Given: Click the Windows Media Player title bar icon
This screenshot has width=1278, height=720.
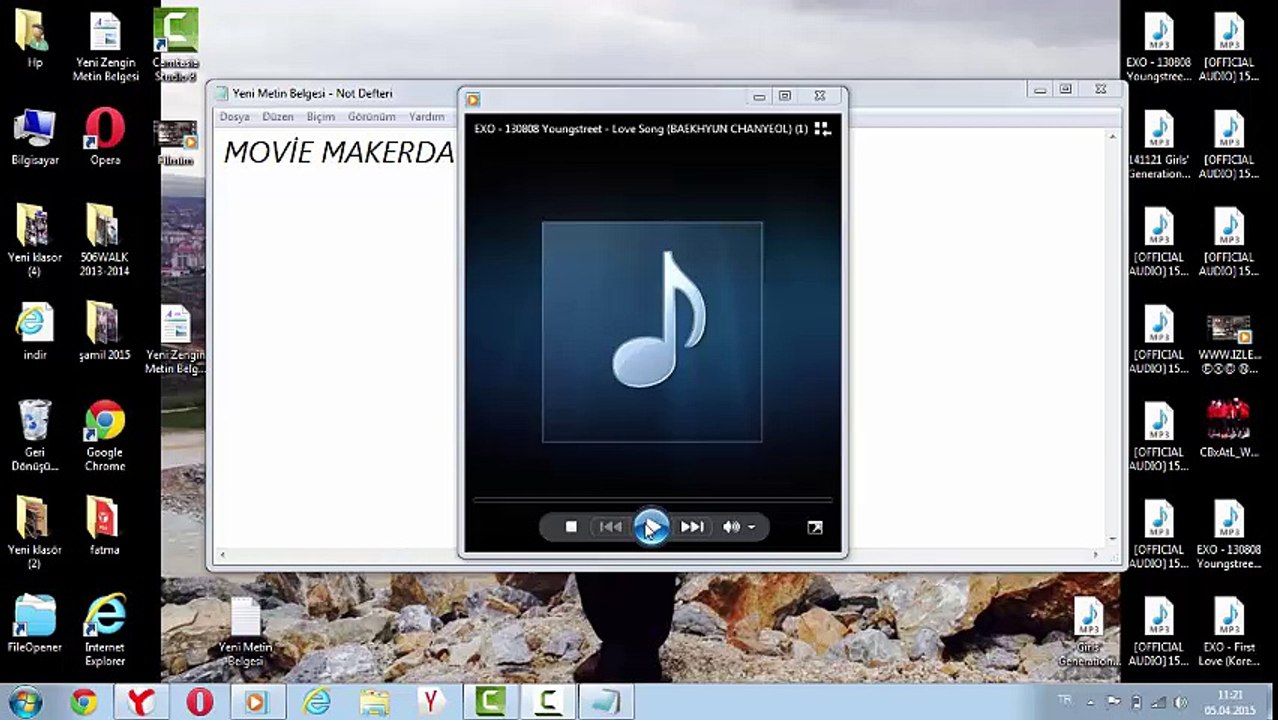Looking at the screenshot, I should tap(473, 98).
